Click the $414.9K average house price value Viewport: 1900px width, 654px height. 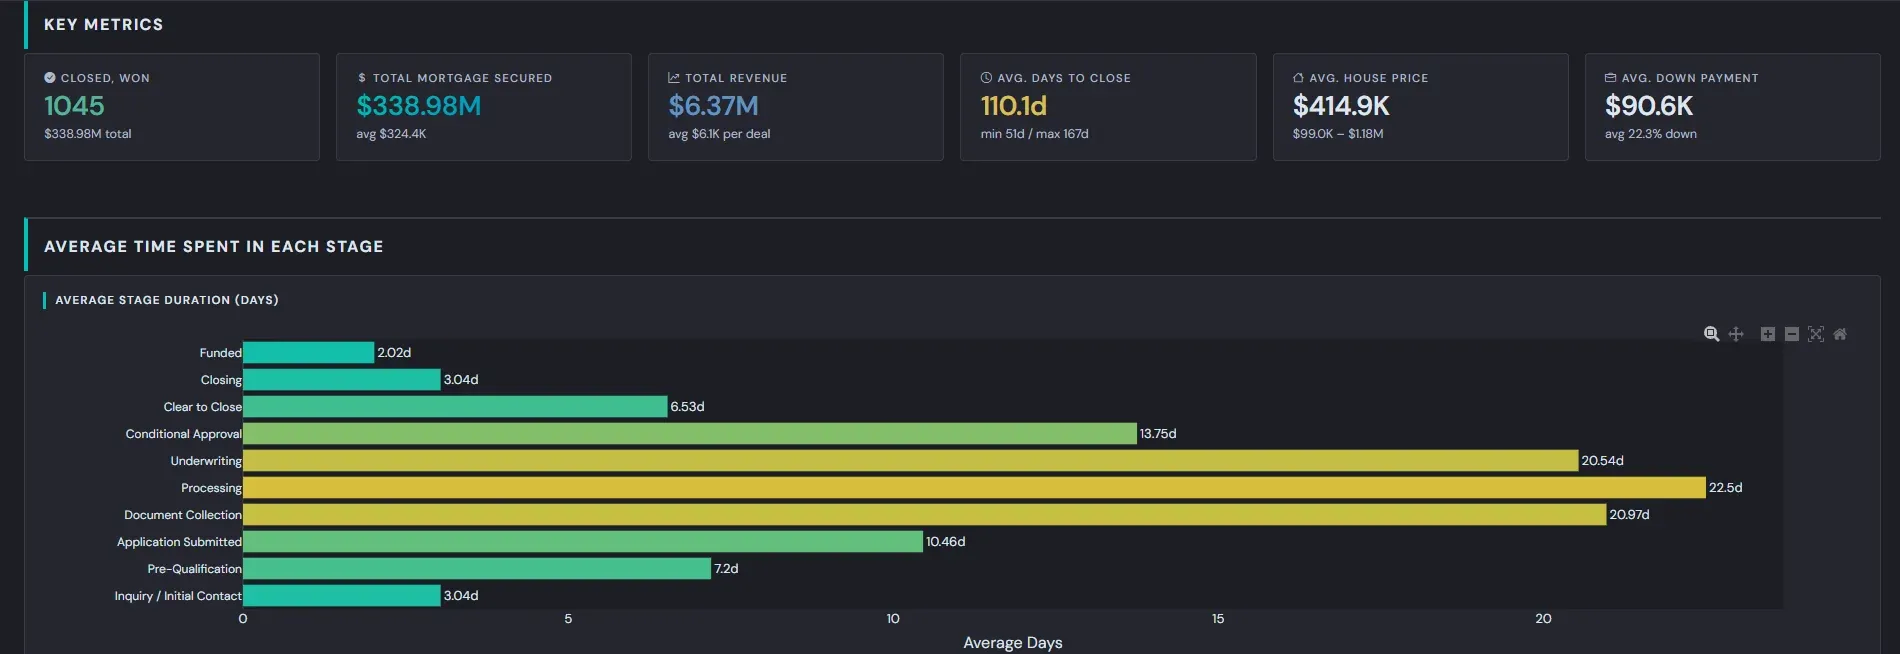coord(1341,105)
